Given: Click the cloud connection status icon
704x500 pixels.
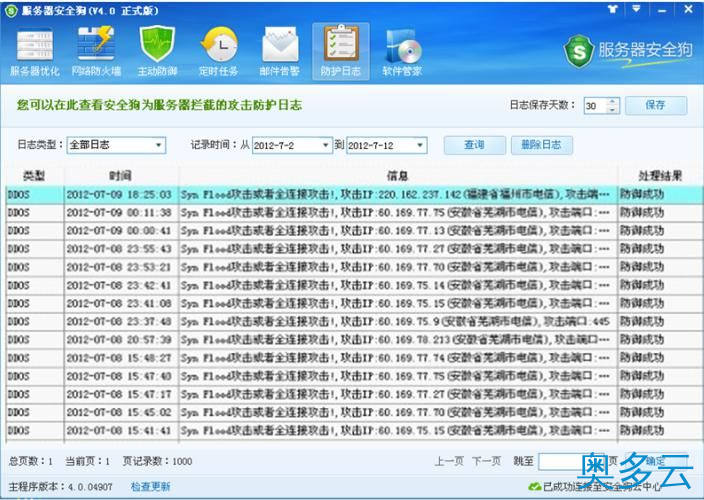Looking at the screenshot, I should 534,486.
